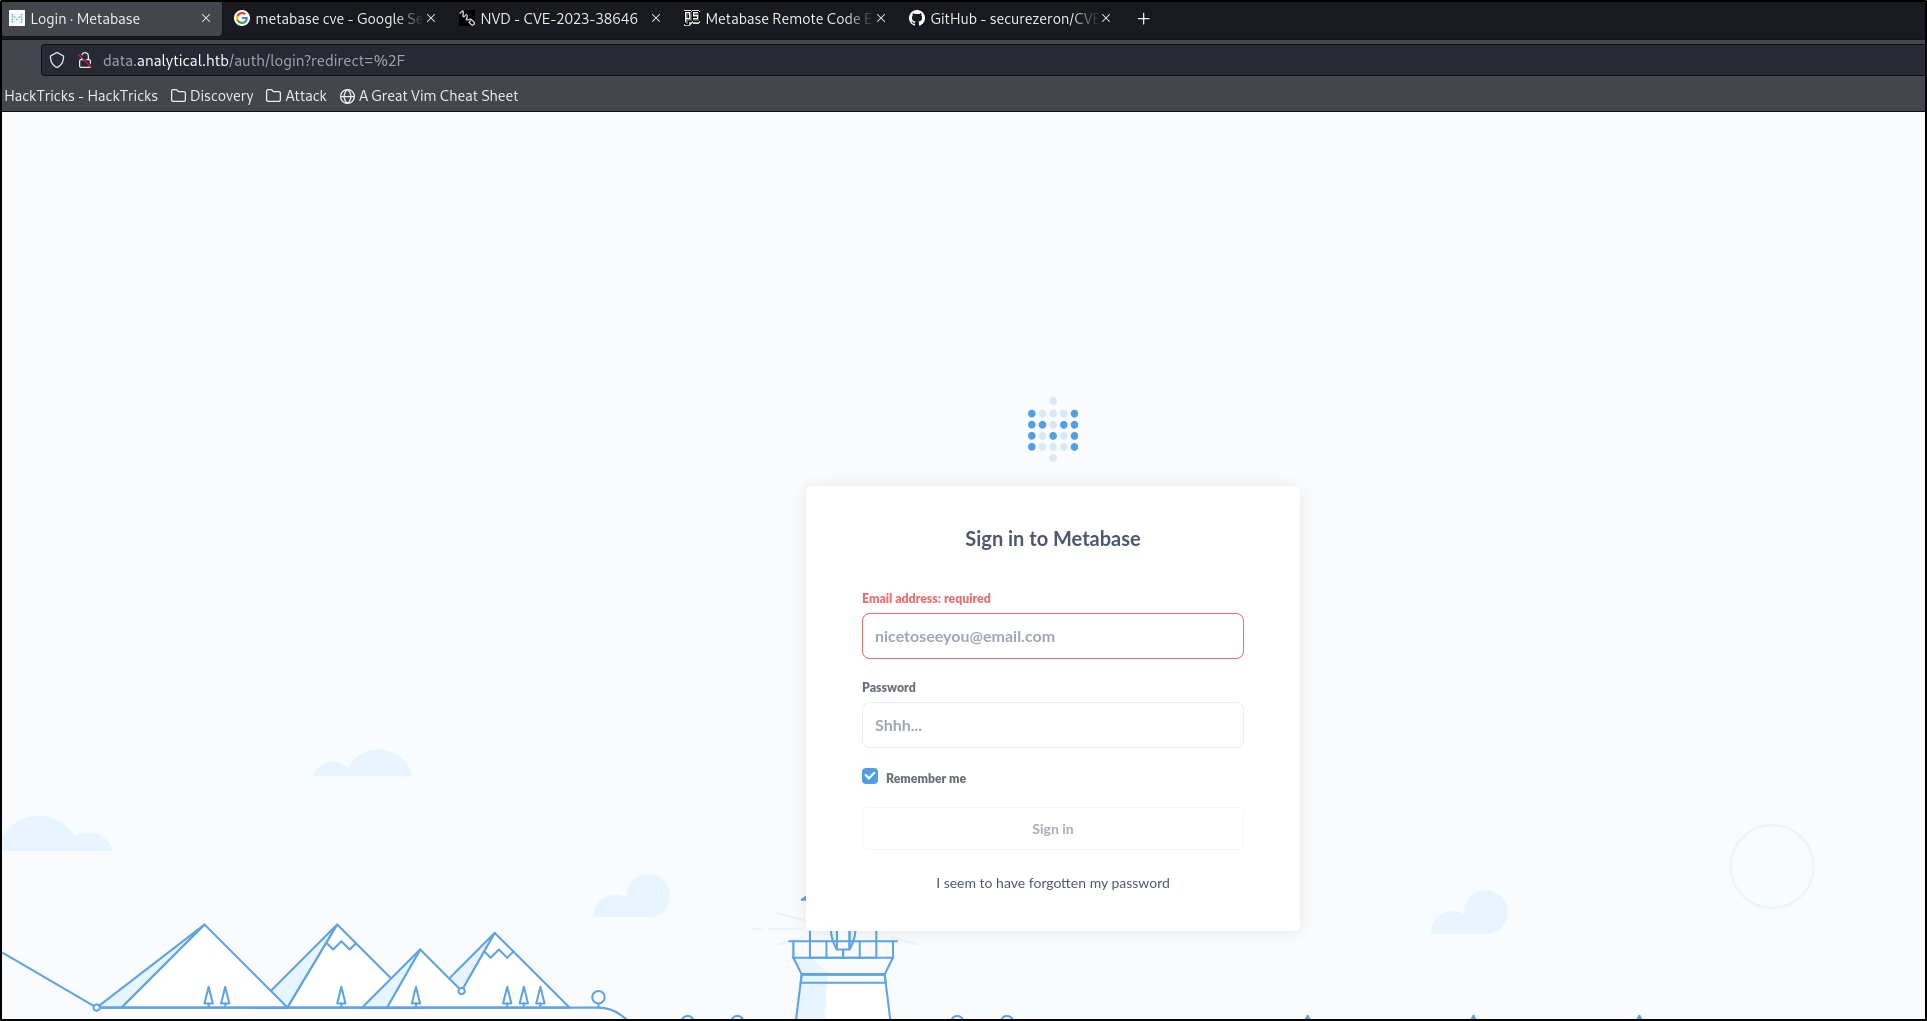Viewport: 1927px width, 1021px height.
Task: Open A Great Vim Cheat Sheet bookmark
Action: [429, 96]
